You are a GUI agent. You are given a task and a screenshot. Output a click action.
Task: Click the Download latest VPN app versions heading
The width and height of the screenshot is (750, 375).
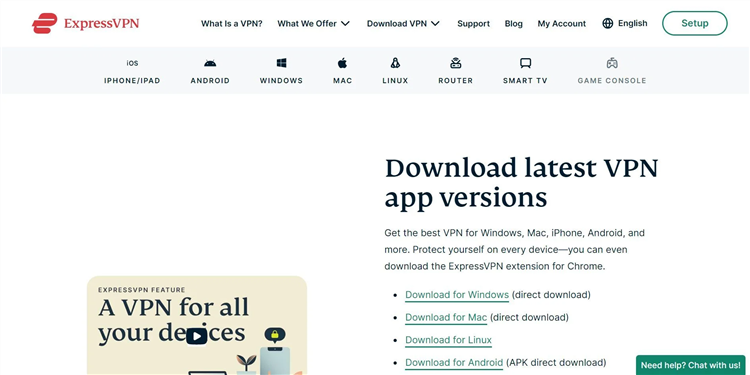click(521, 182)
